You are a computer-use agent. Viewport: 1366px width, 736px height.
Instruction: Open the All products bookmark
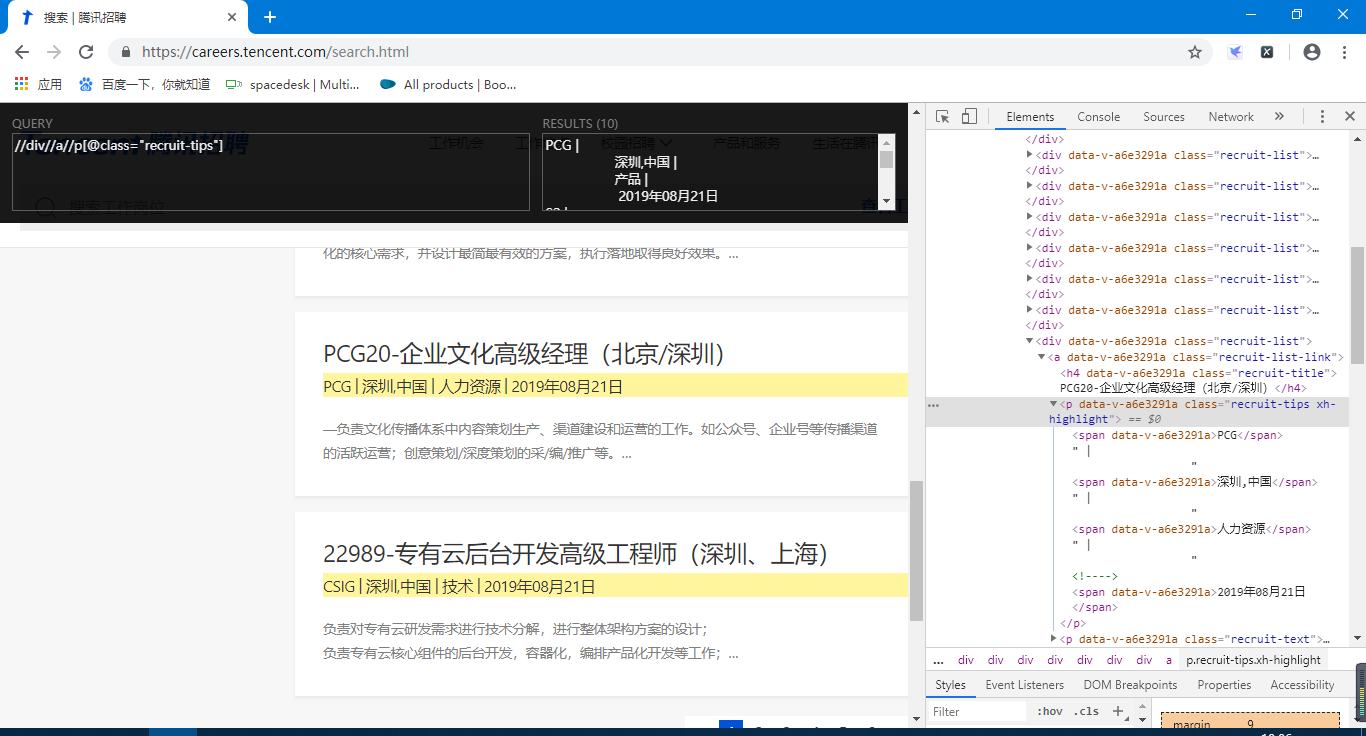pyautogui.click(x=448, y=85)
